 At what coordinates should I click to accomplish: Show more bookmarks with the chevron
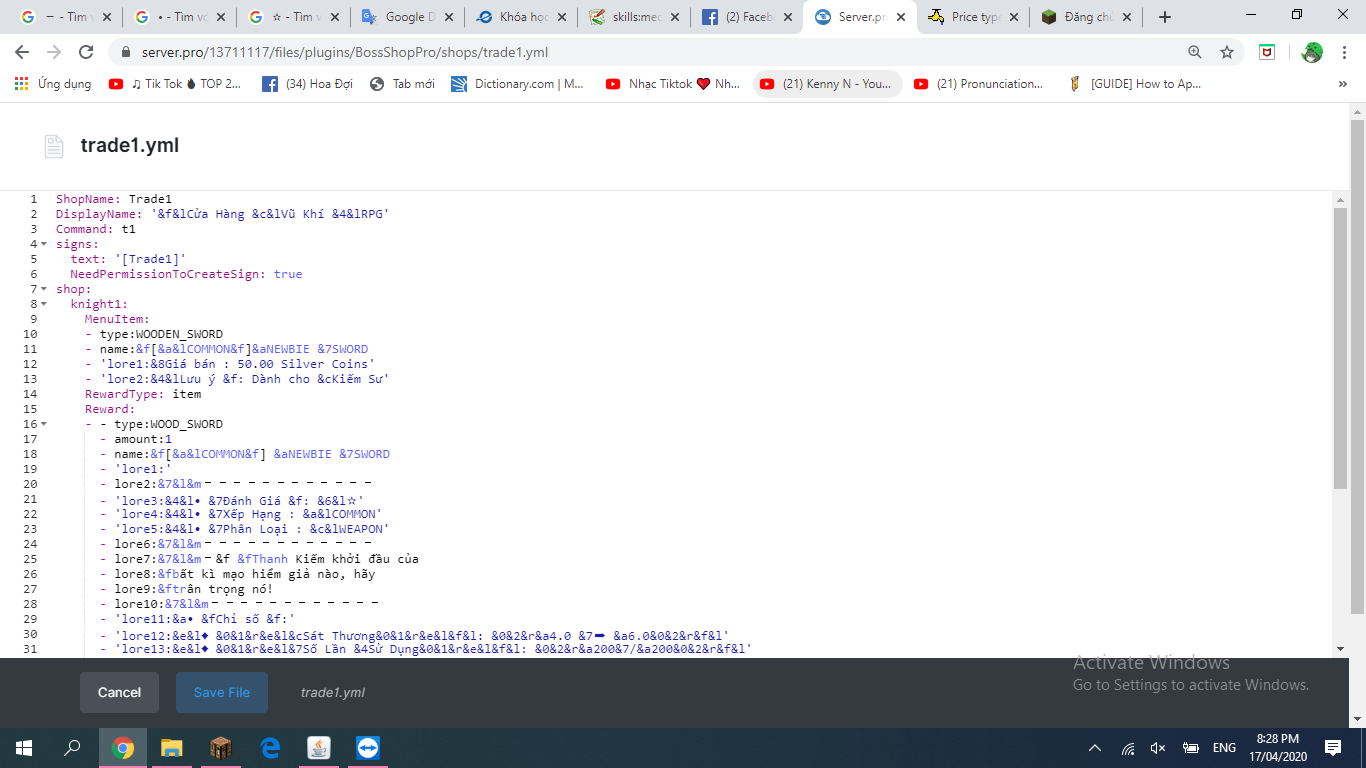coord(1342,84)
